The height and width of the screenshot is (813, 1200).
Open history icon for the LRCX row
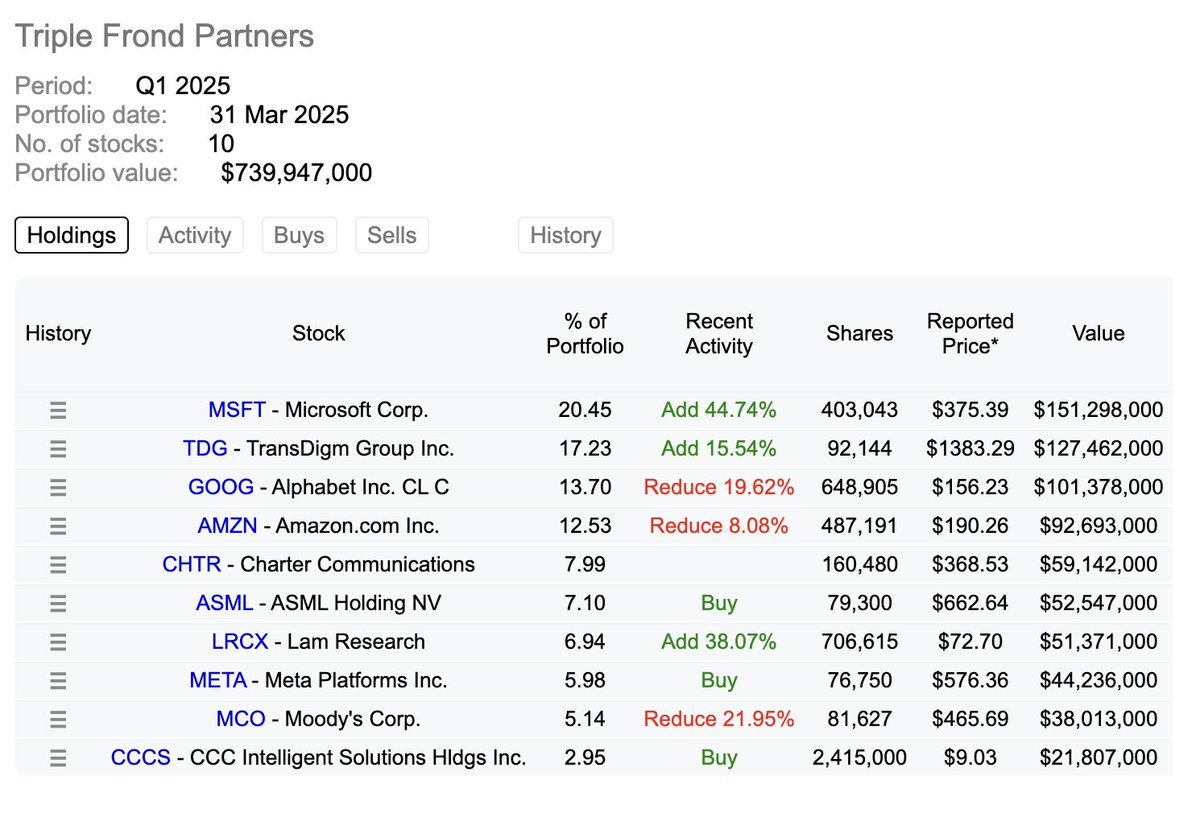pyautogui.click(x=58, y=642)
